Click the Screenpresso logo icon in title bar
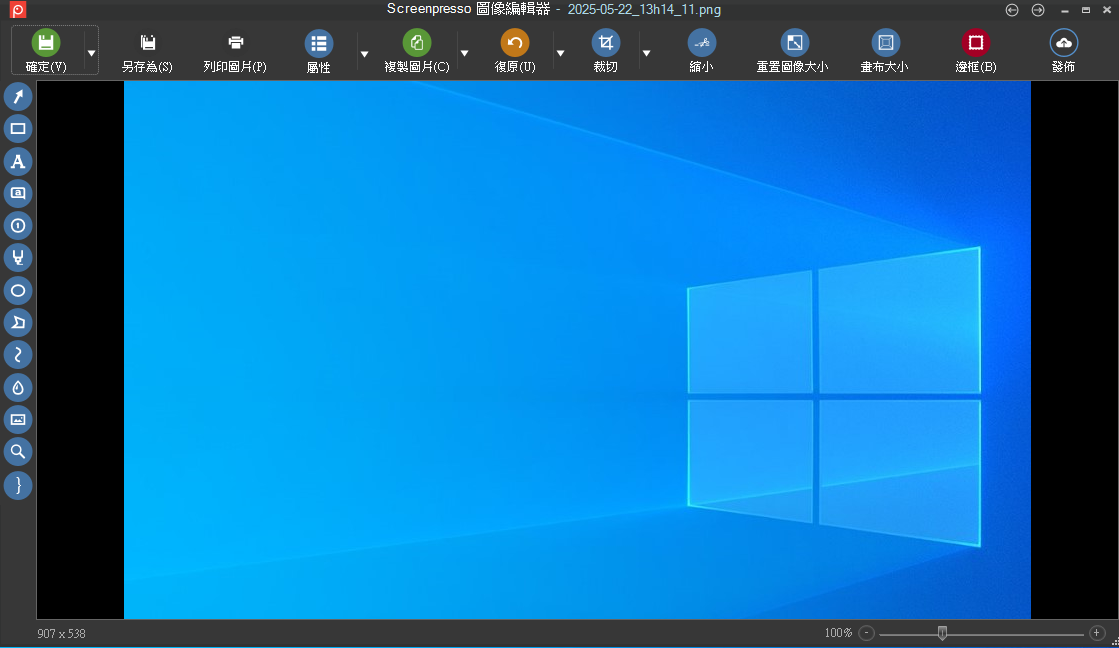The image size is (1119, 648). coord(17,9)
